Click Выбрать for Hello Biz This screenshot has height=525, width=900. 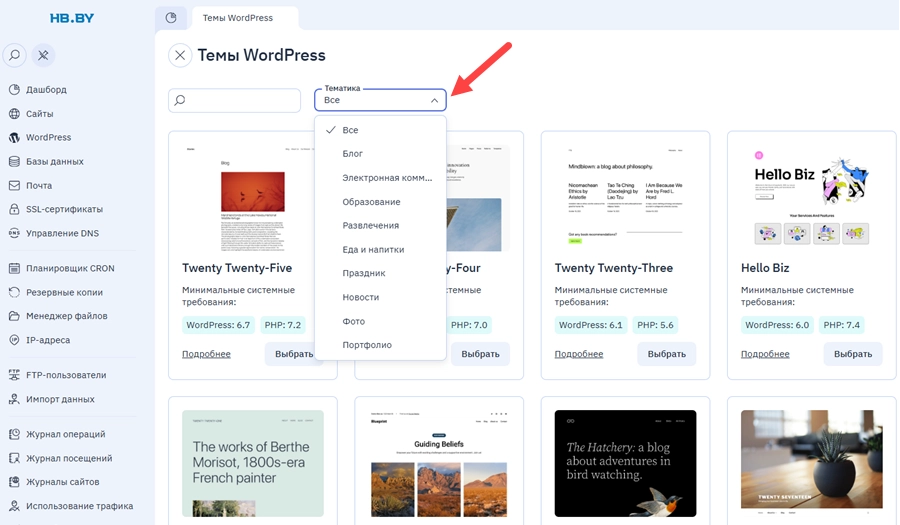pyautogui.click(x=853, y=354)
